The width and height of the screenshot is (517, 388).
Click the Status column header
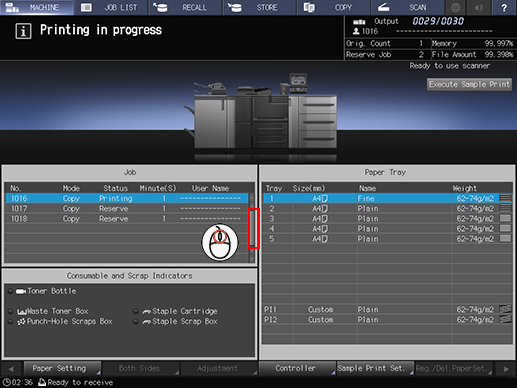click(115, 188)
